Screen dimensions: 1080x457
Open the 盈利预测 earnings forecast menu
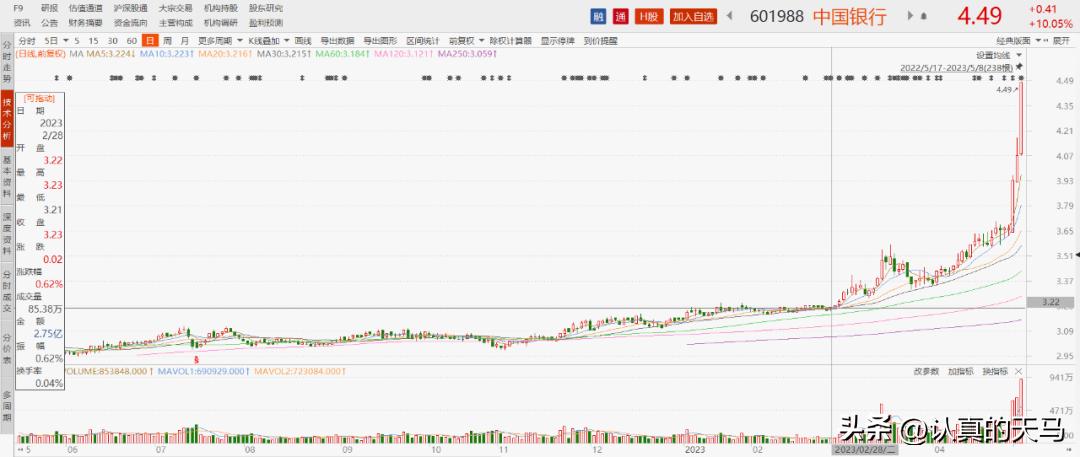tap(265, 23)
